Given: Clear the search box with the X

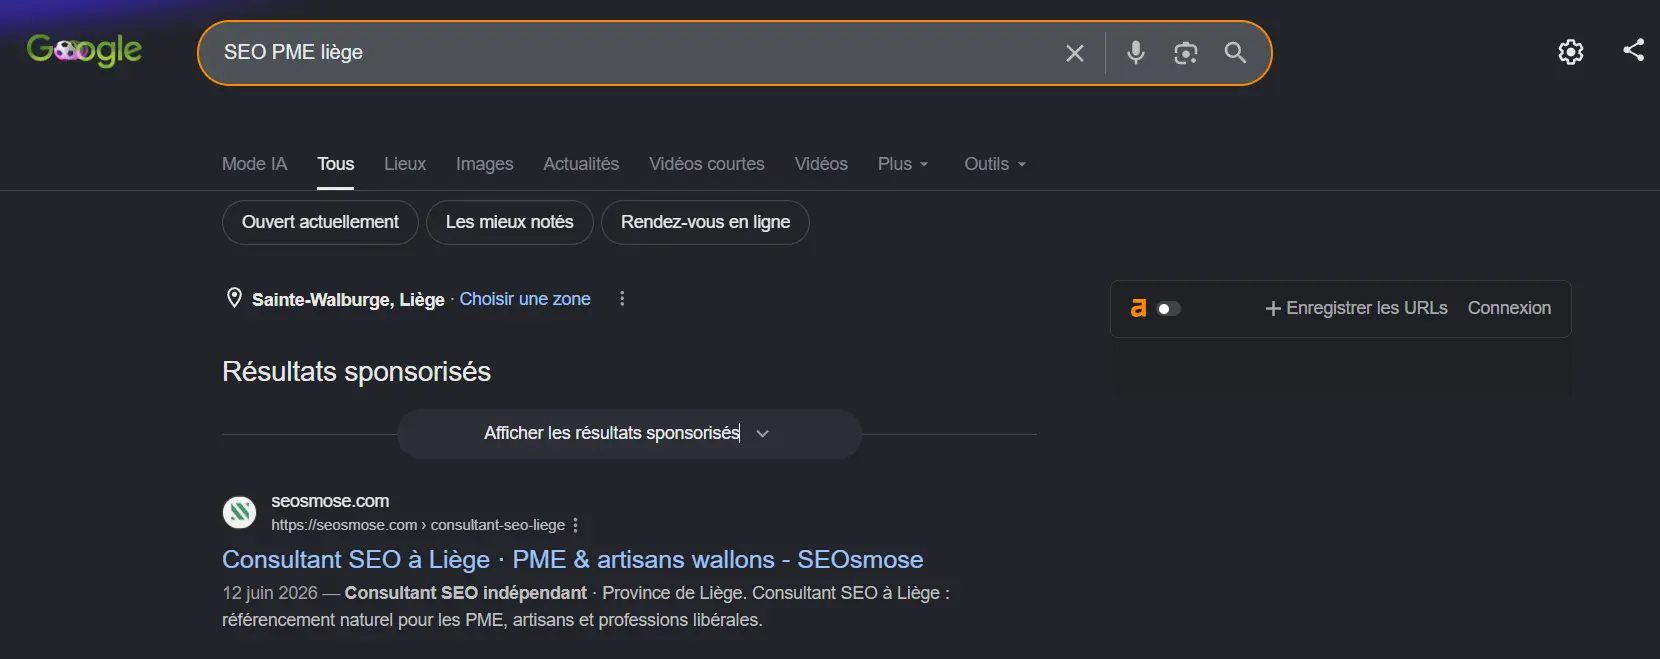Looking at the screenshot, I should tap(1075, 53).
